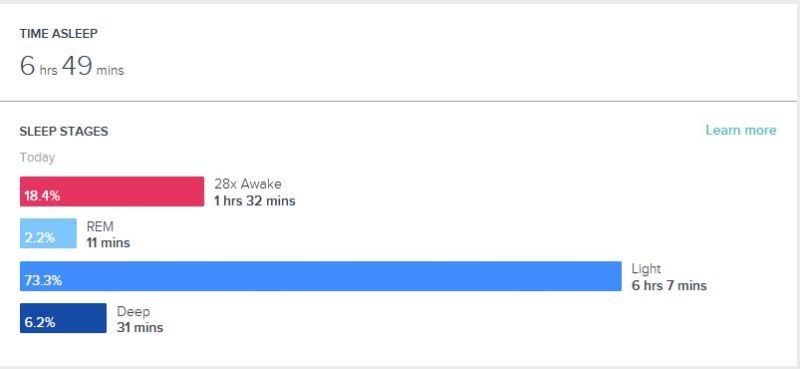800x369 pixels.
Task: Open the Learn more link
Action: (x=741, y=130)
